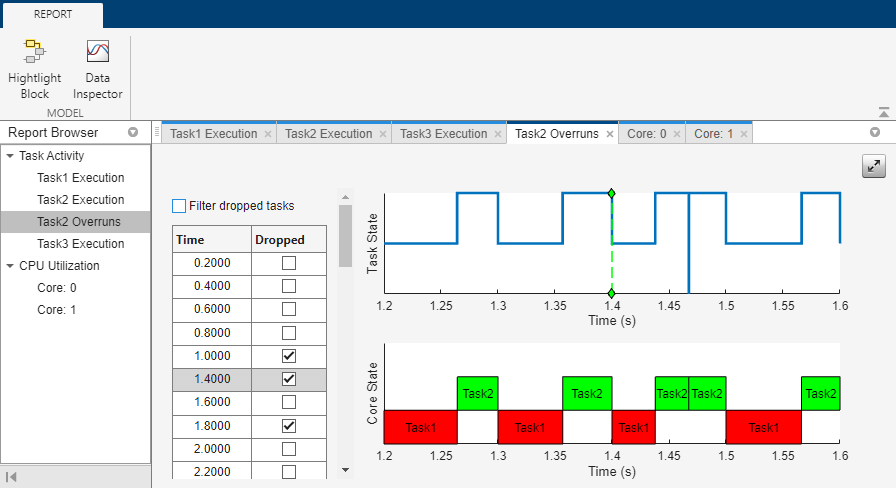Click the table scroll up arrow
Image resolution: width=896 pixels, height=488 pixels.
(345, 197)
